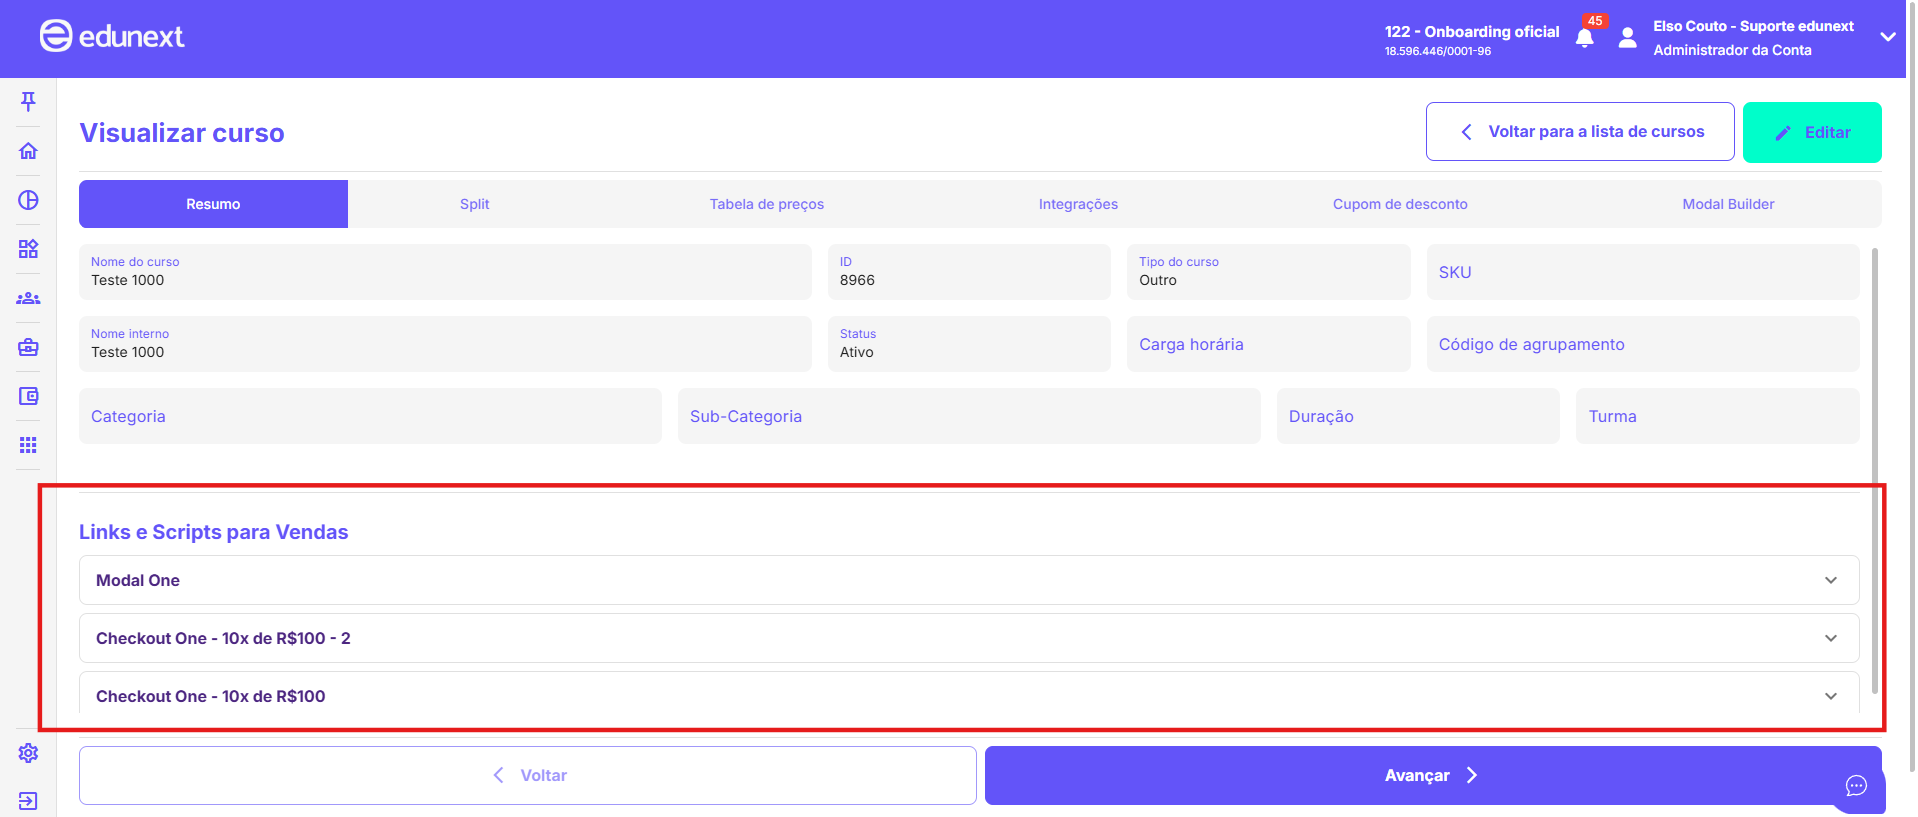
Task: Open the Cupom de desconto tab
Action: click(1399, 204)
